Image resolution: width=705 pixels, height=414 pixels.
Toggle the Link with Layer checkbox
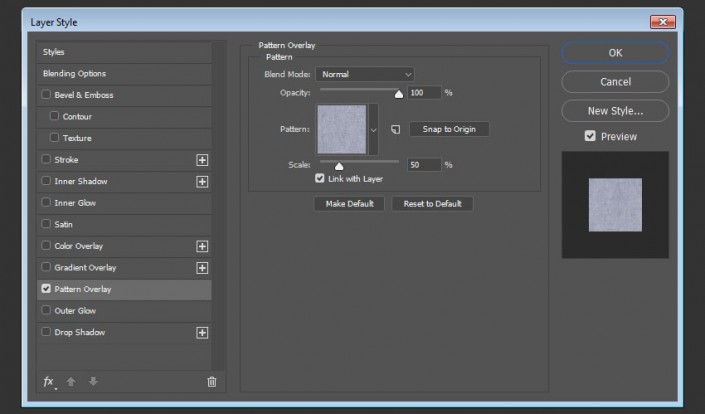(320, 179)
